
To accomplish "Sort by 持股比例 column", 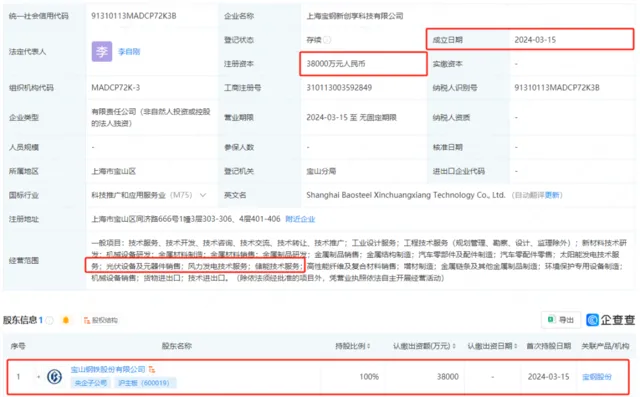I will [x=353, y=346].
